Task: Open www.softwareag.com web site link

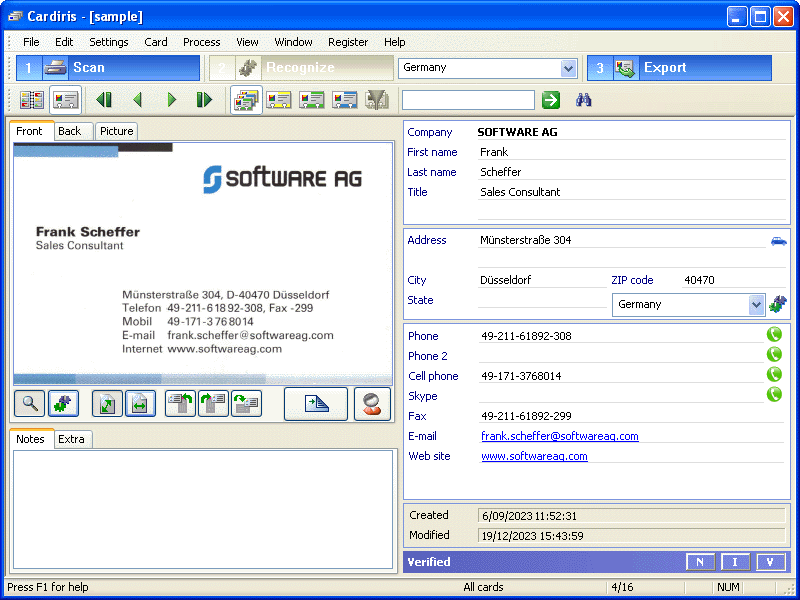Action: coord(534,456)
